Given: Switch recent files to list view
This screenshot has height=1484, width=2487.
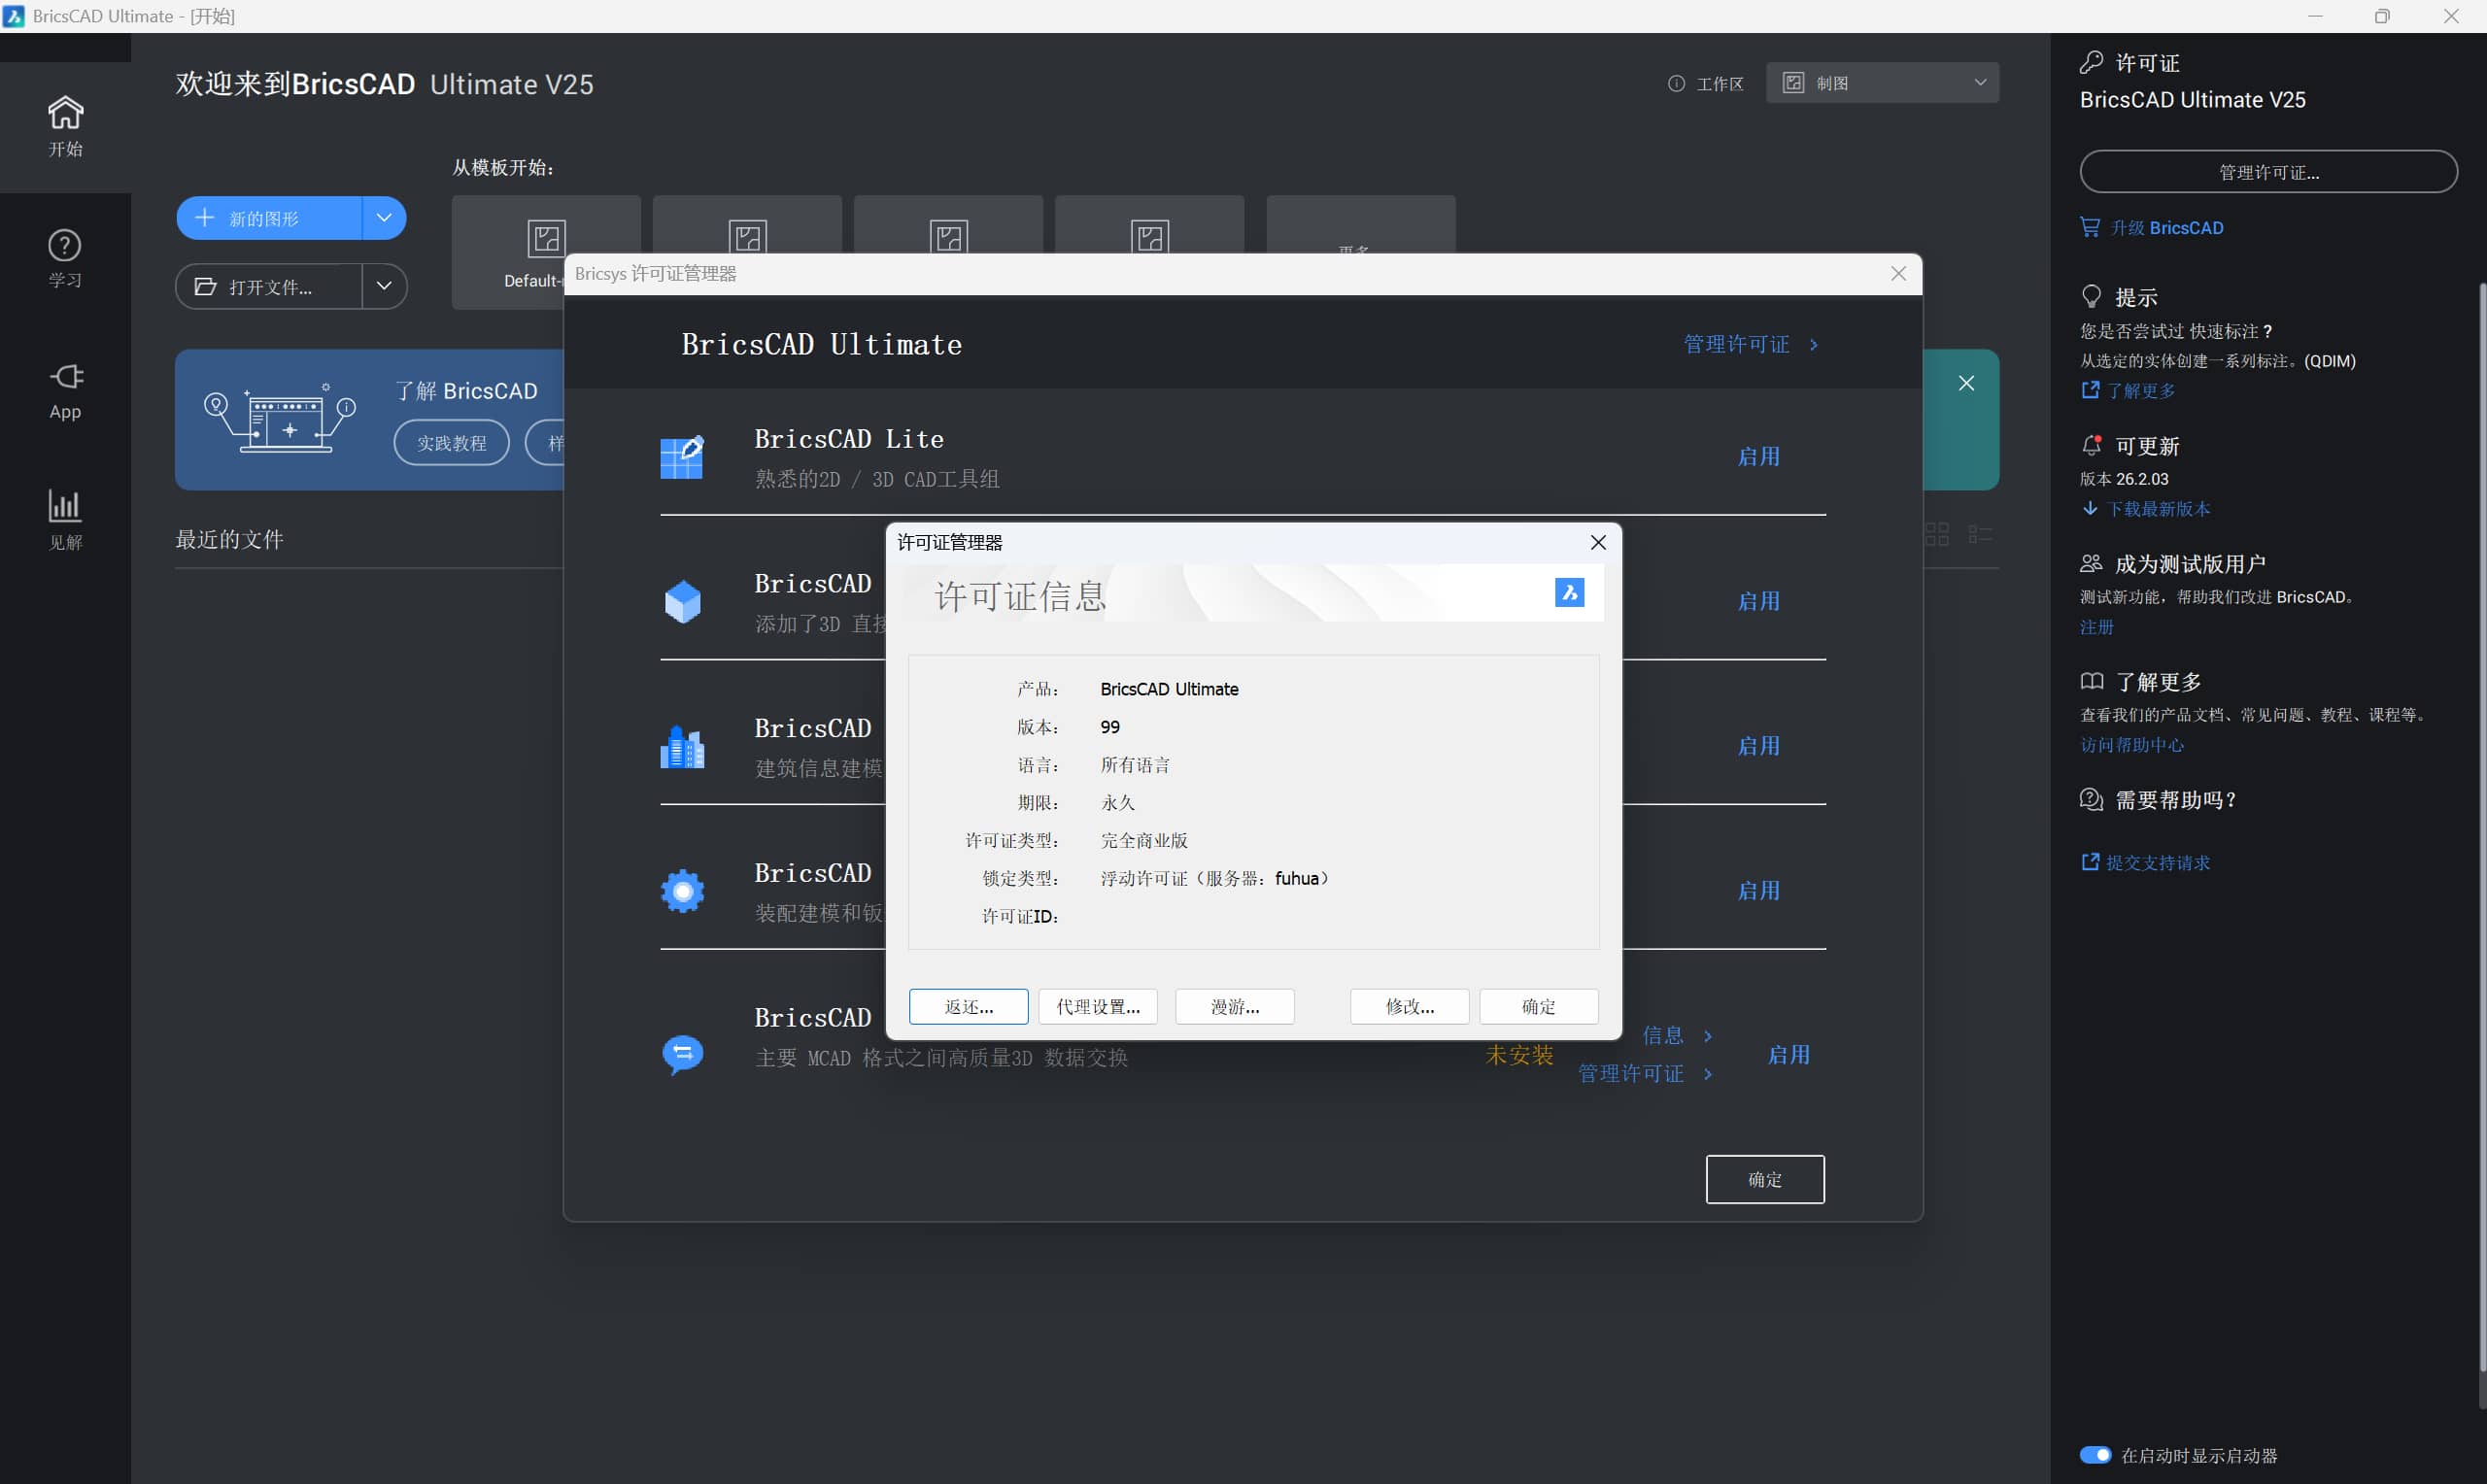Looking at the screenshot, I should (1980, 535).
